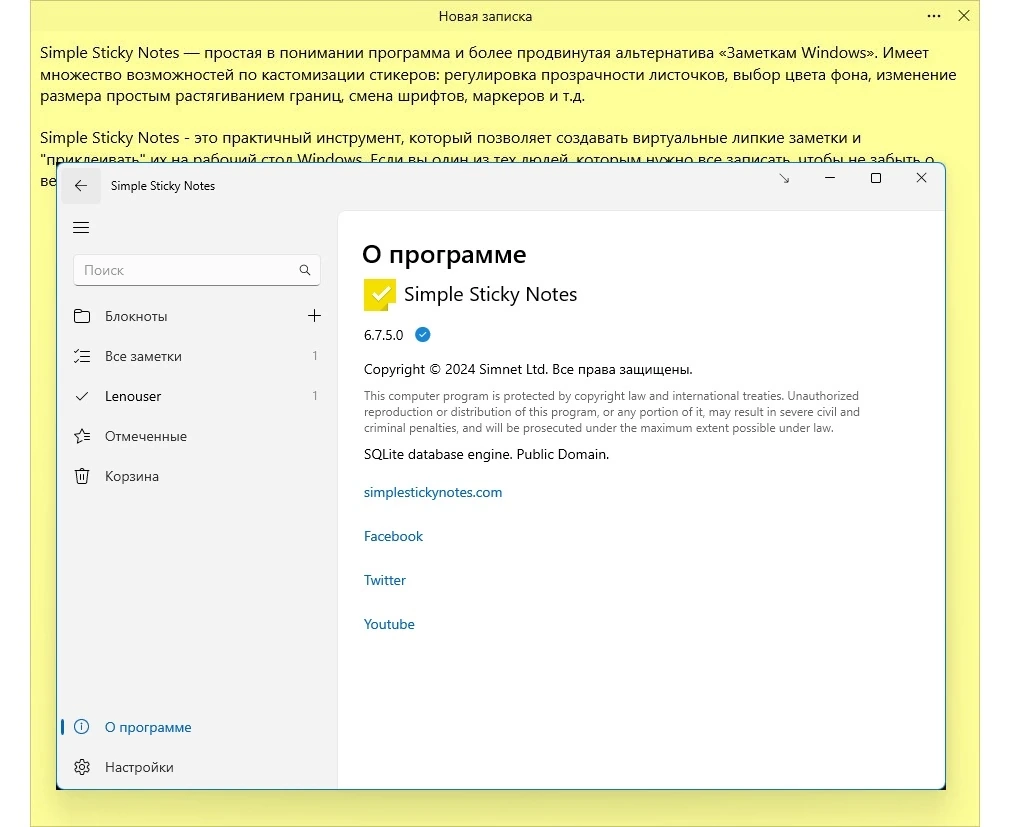The image size is (1010, 827).
Task: Close the Simple Sticky Notes window
Action: [921, 178]
